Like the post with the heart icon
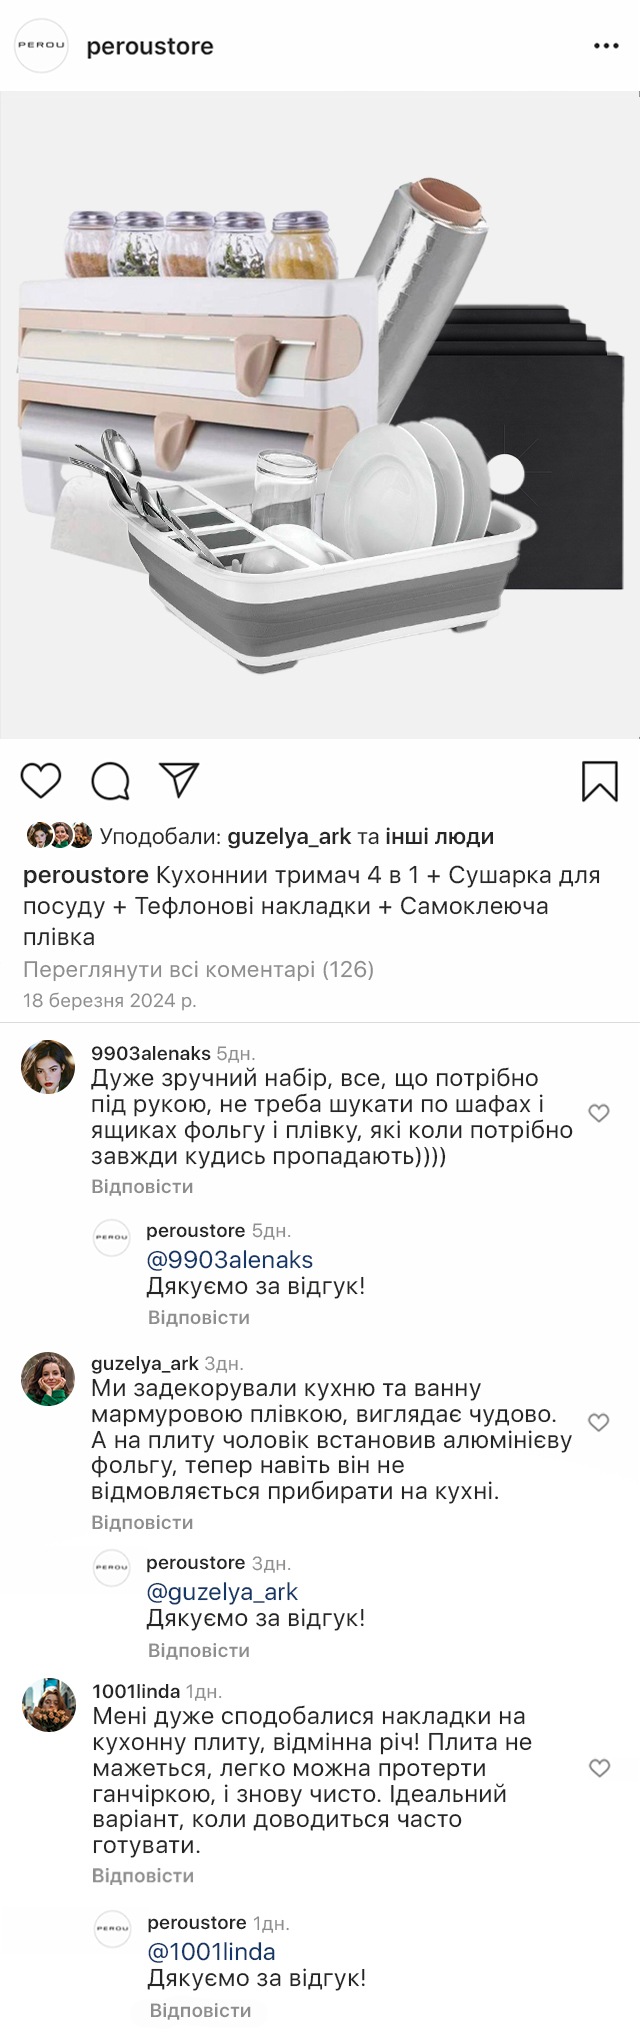The height and width of the screenshot is (2034, 640). point(41,780)
